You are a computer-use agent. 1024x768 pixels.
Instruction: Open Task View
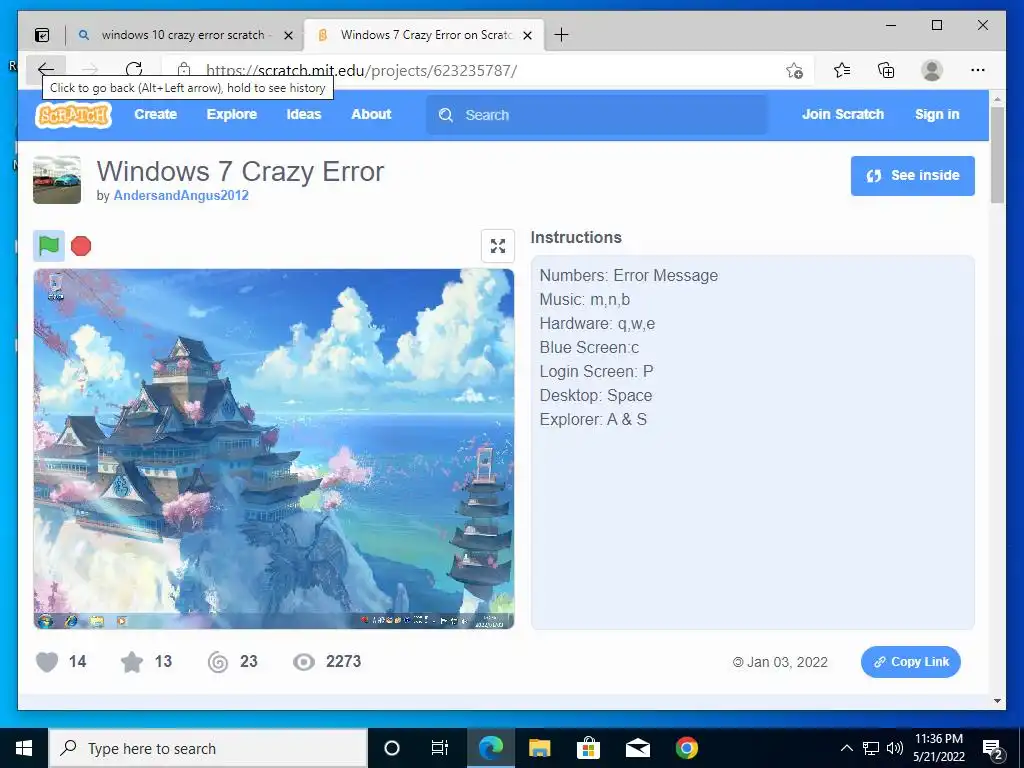440,748
